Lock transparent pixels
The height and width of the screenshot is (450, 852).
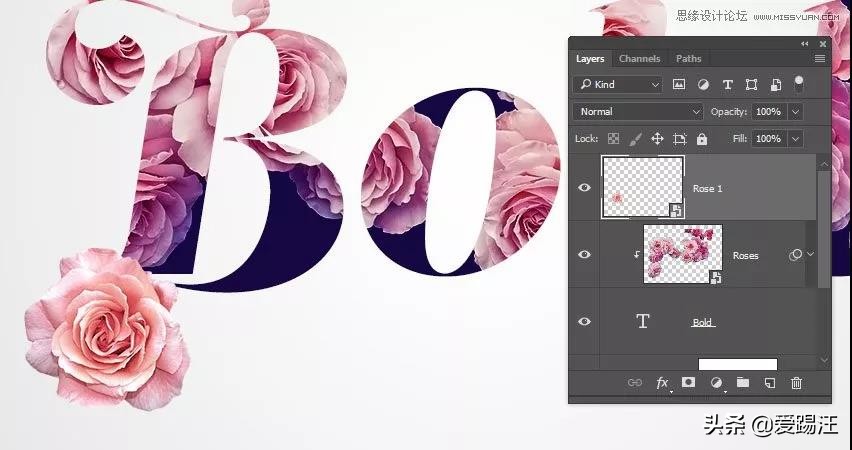coord(613,139)
